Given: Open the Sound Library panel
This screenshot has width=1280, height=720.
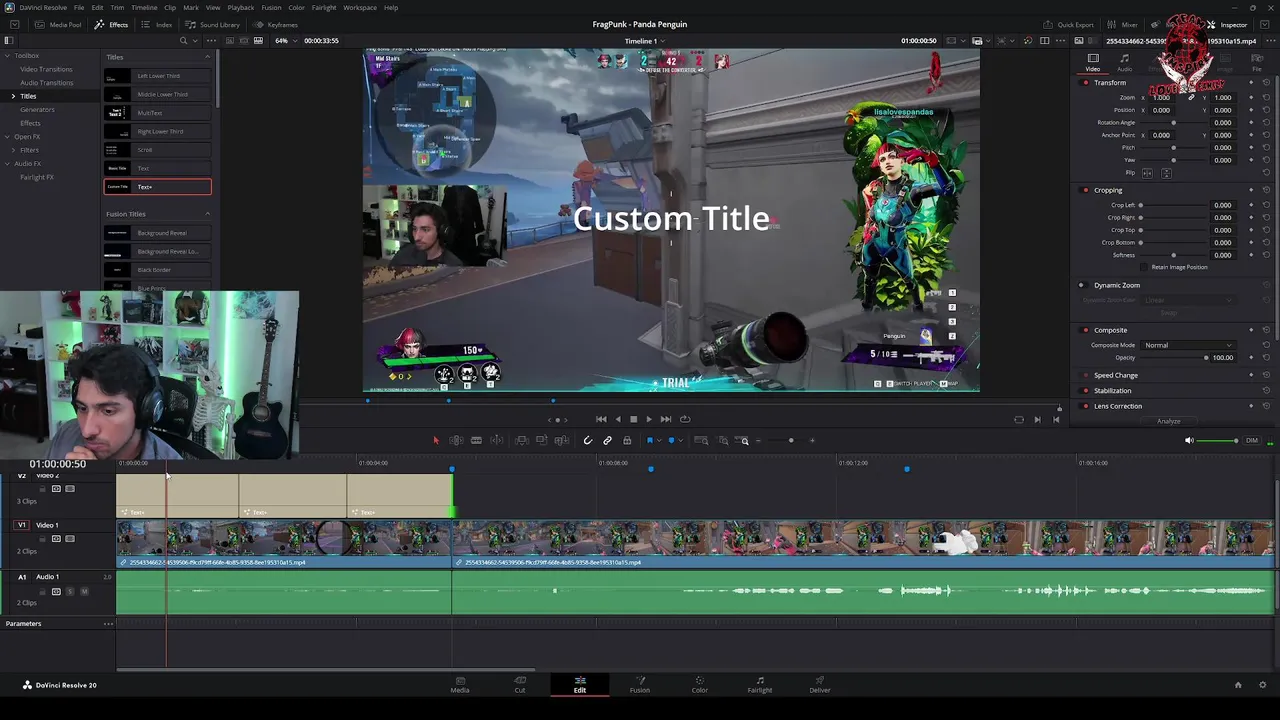Looking at the screenshot, I should pyautogui.click(x=212, y=24).
